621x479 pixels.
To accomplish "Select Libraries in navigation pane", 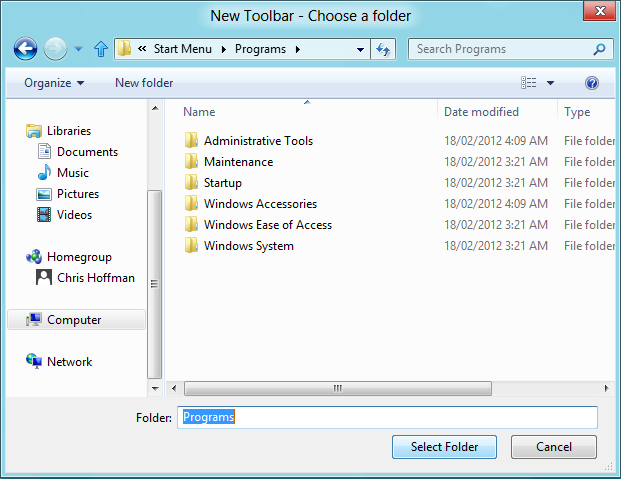I will 69,131.
